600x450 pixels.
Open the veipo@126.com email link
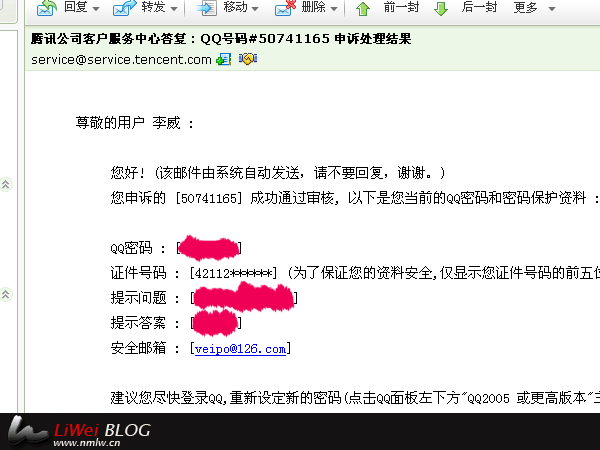[240, 349]
